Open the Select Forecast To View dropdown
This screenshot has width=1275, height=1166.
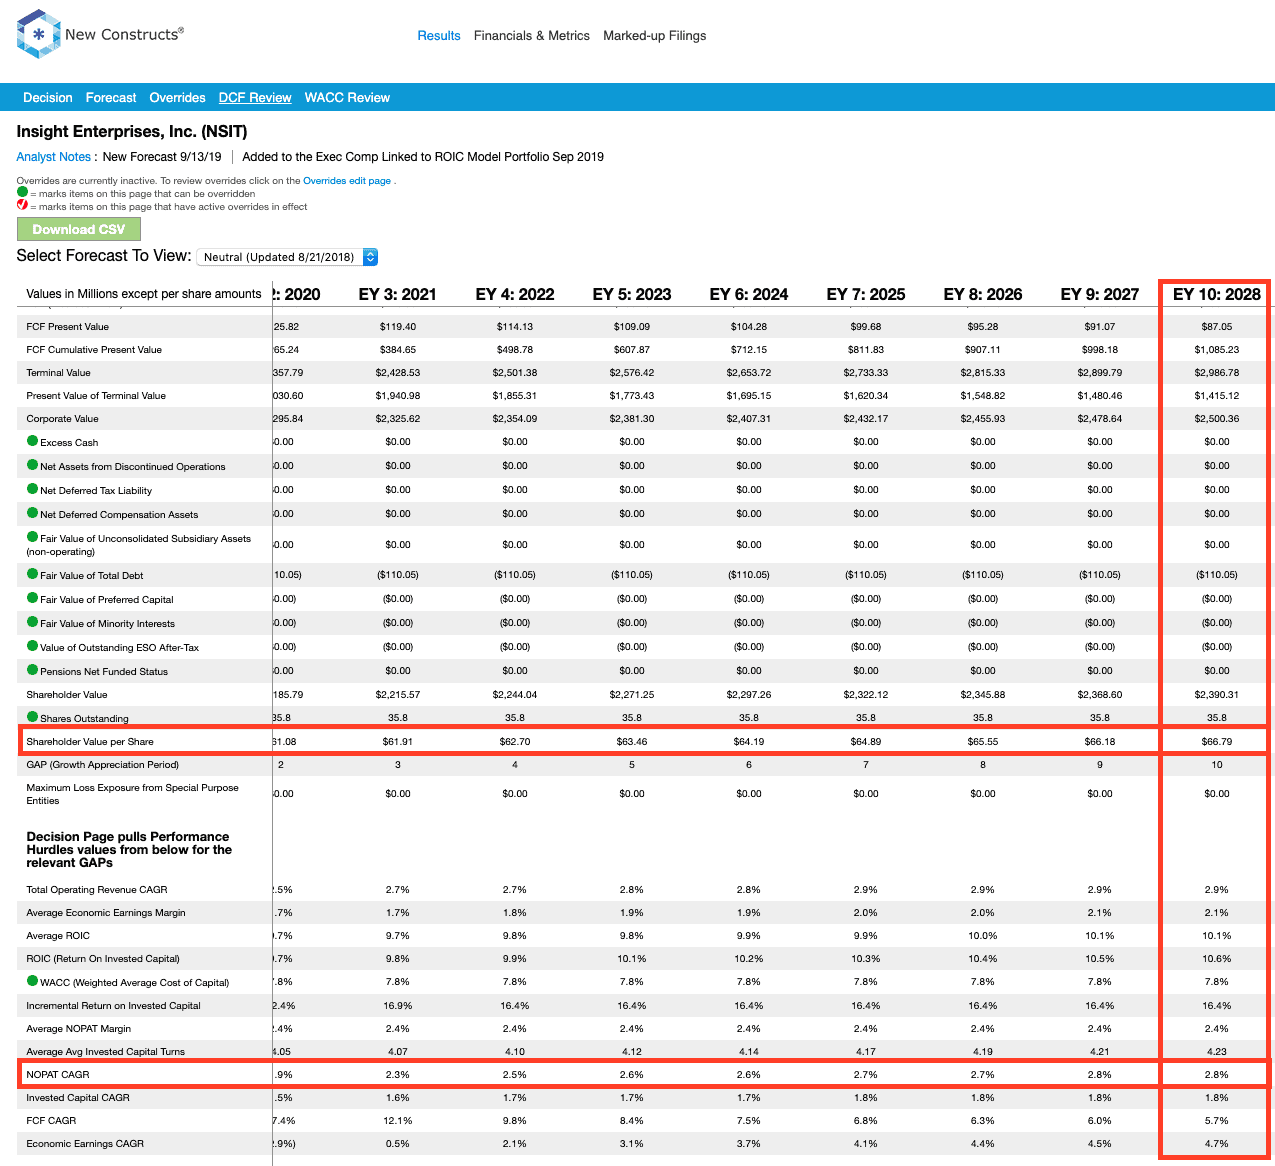pos(287,257)
